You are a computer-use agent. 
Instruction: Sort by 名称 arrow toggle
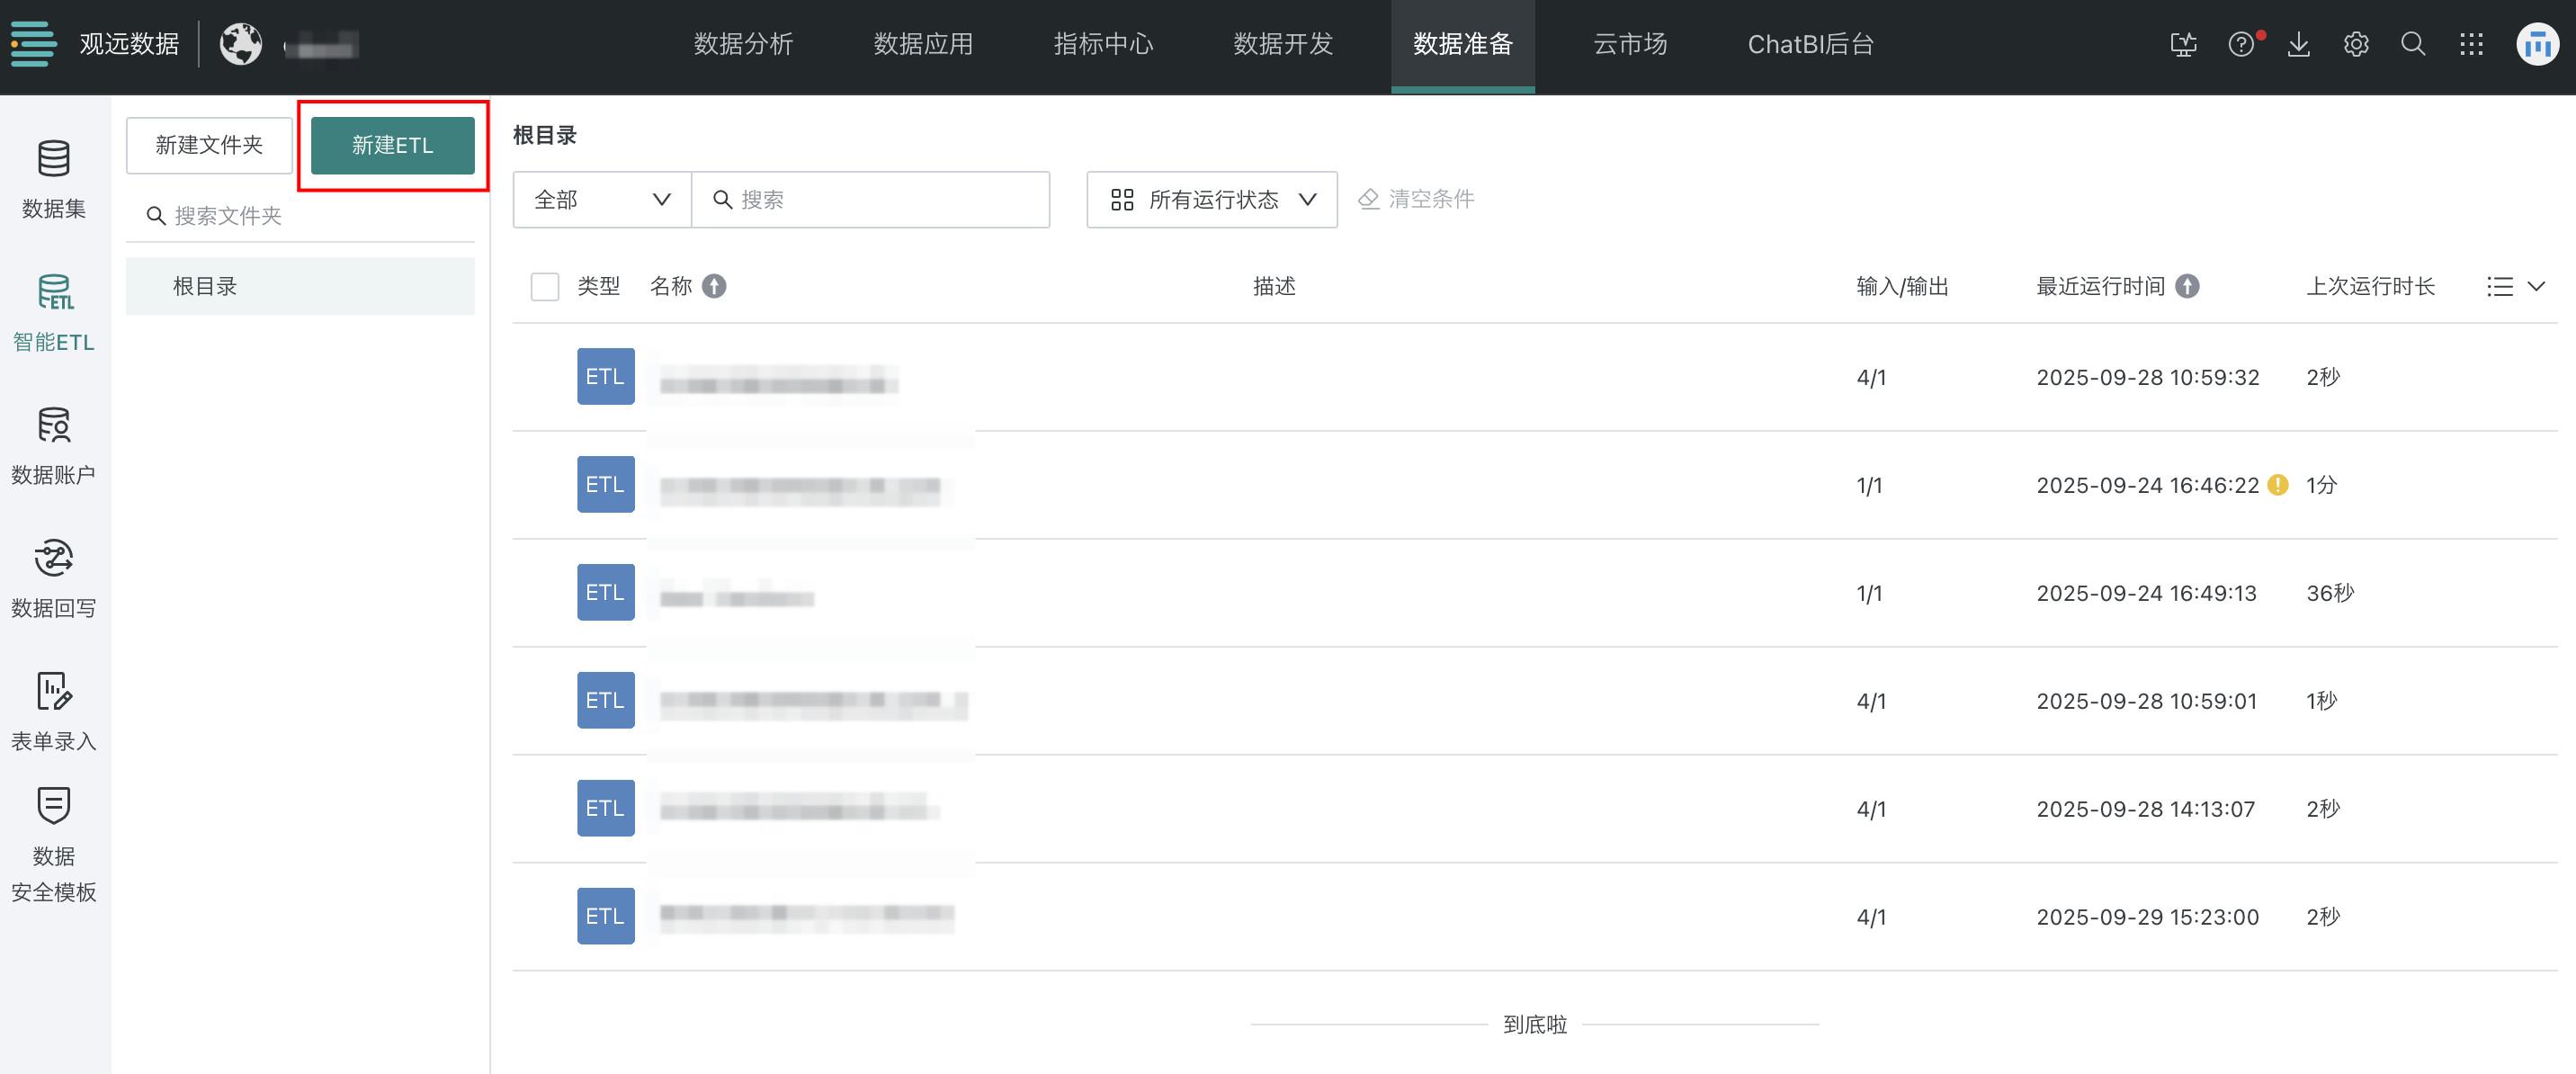point(714,287)
